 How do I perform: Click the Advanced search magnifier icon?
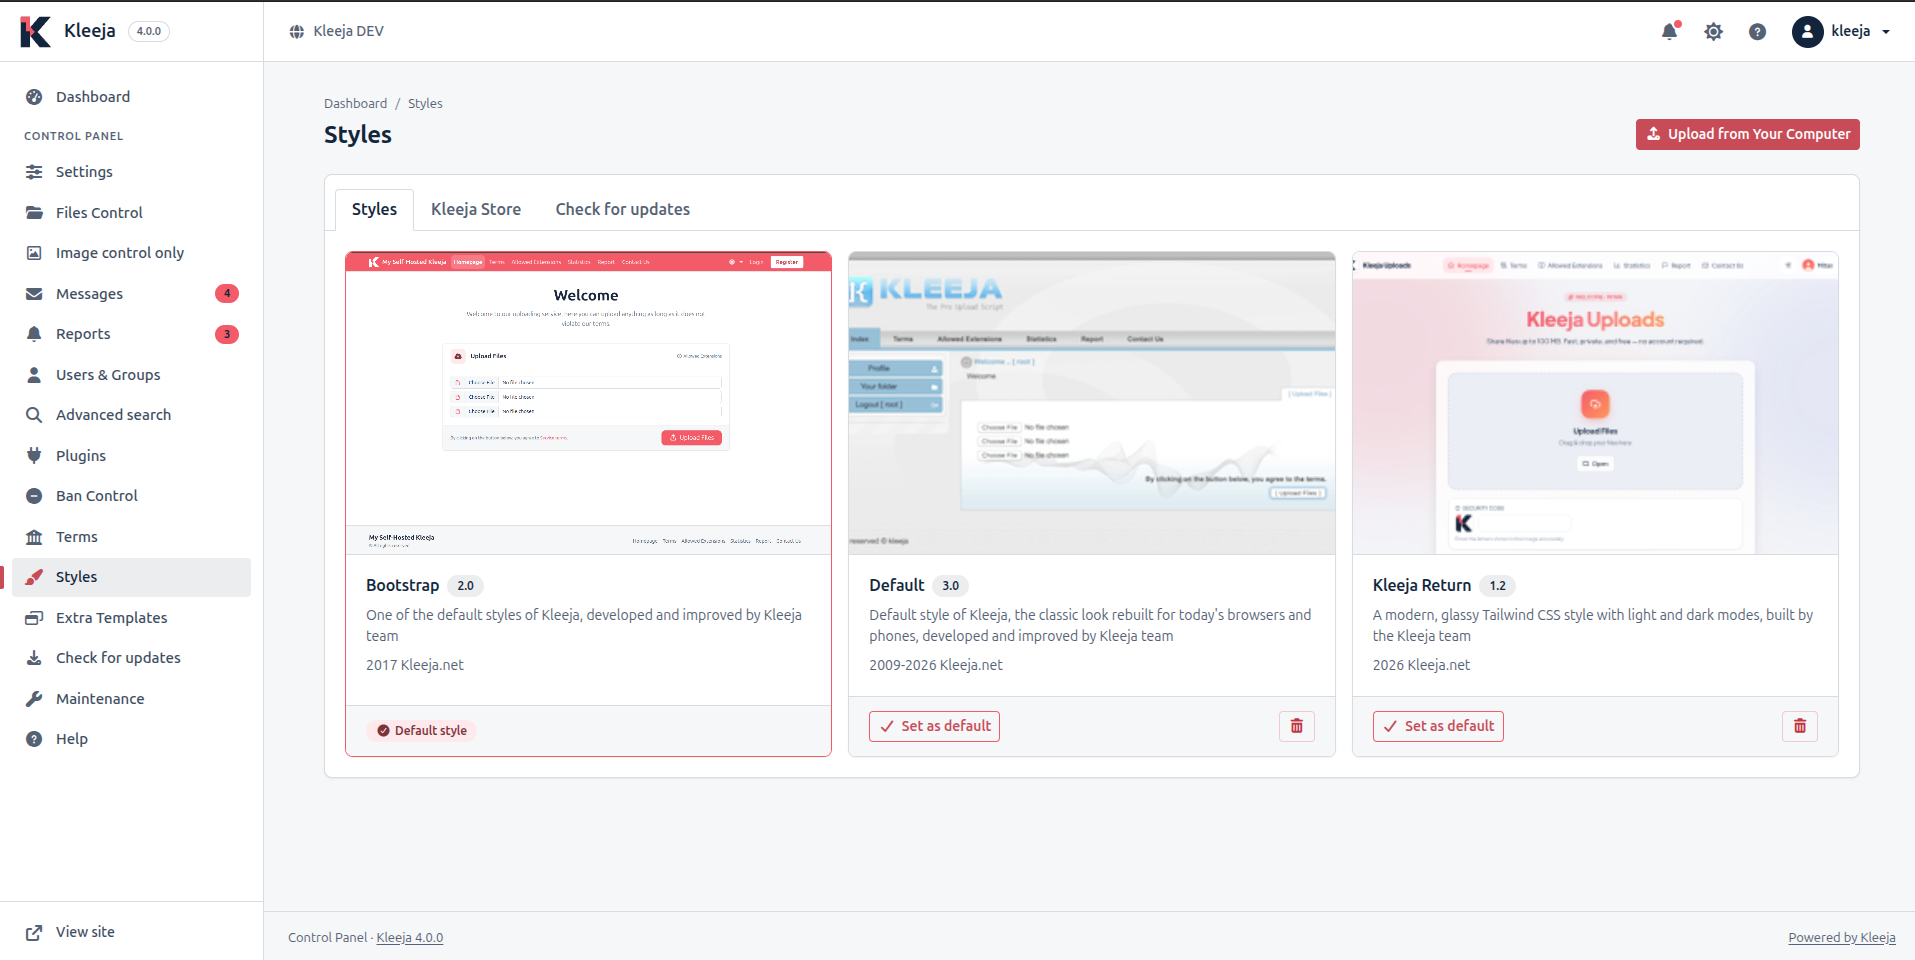coord(34,415)
